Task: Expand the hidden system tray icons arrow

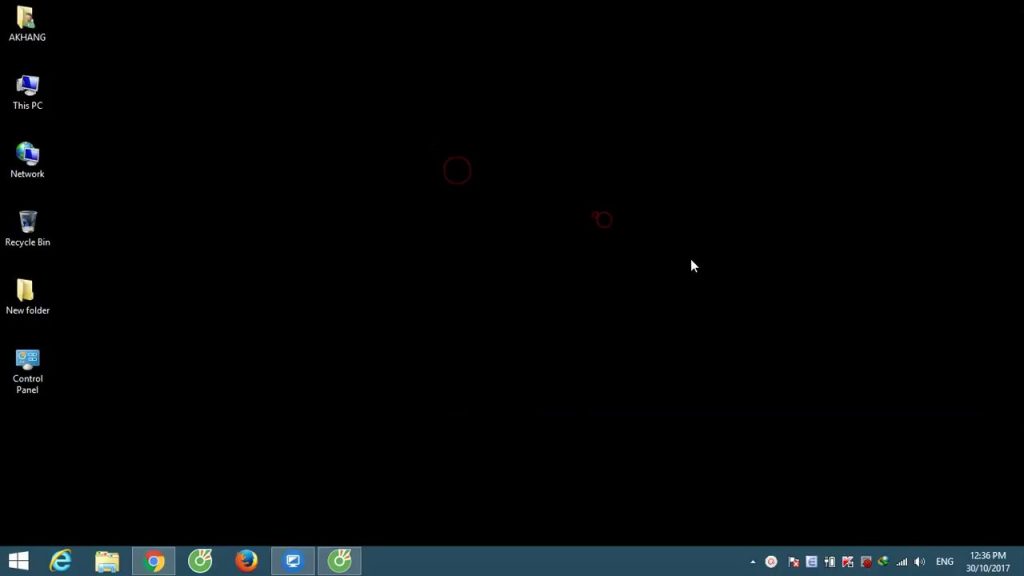Action: pyautogui.click(x=753, y=562)
